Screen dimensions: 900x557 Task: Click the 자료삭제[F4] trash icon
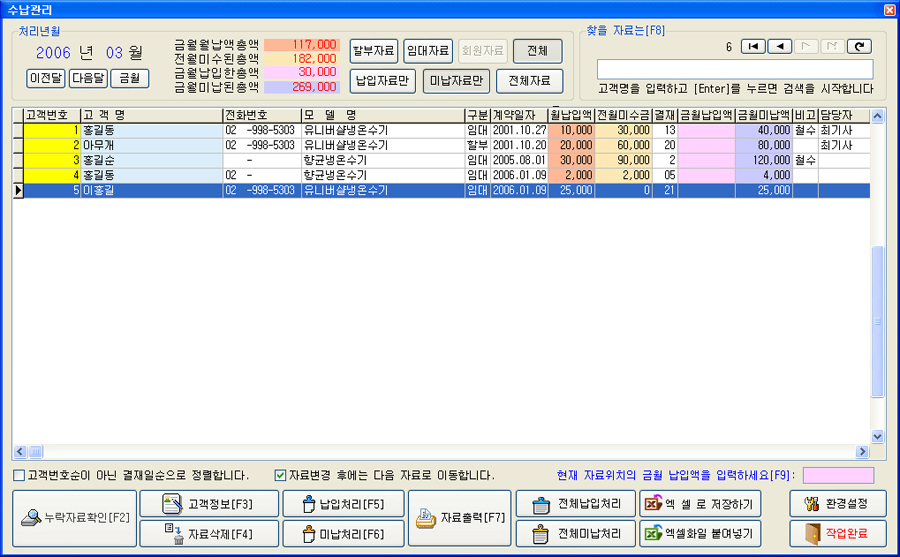coord(173,533)
